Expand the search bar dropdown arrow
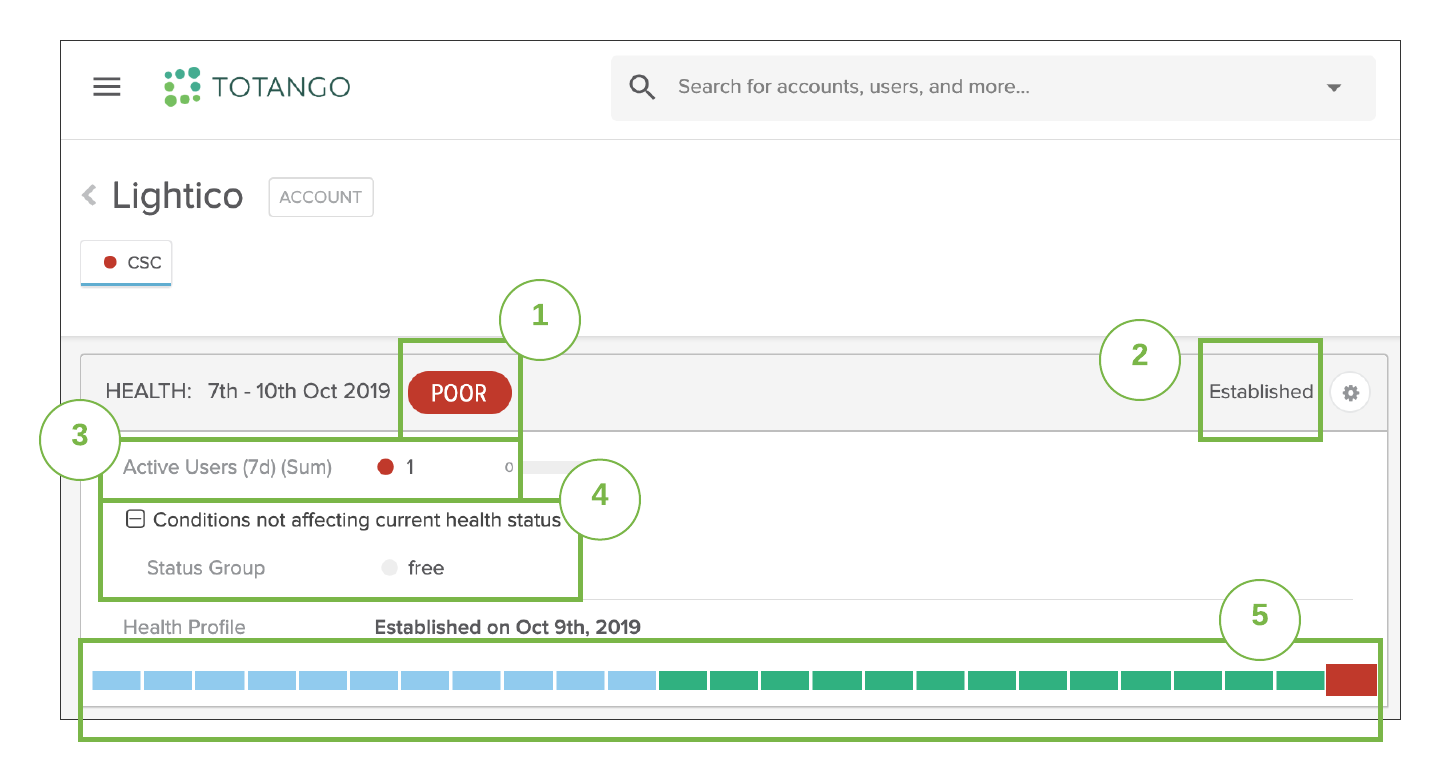This screenshot has height=780, width=1440. point(1333,88)
